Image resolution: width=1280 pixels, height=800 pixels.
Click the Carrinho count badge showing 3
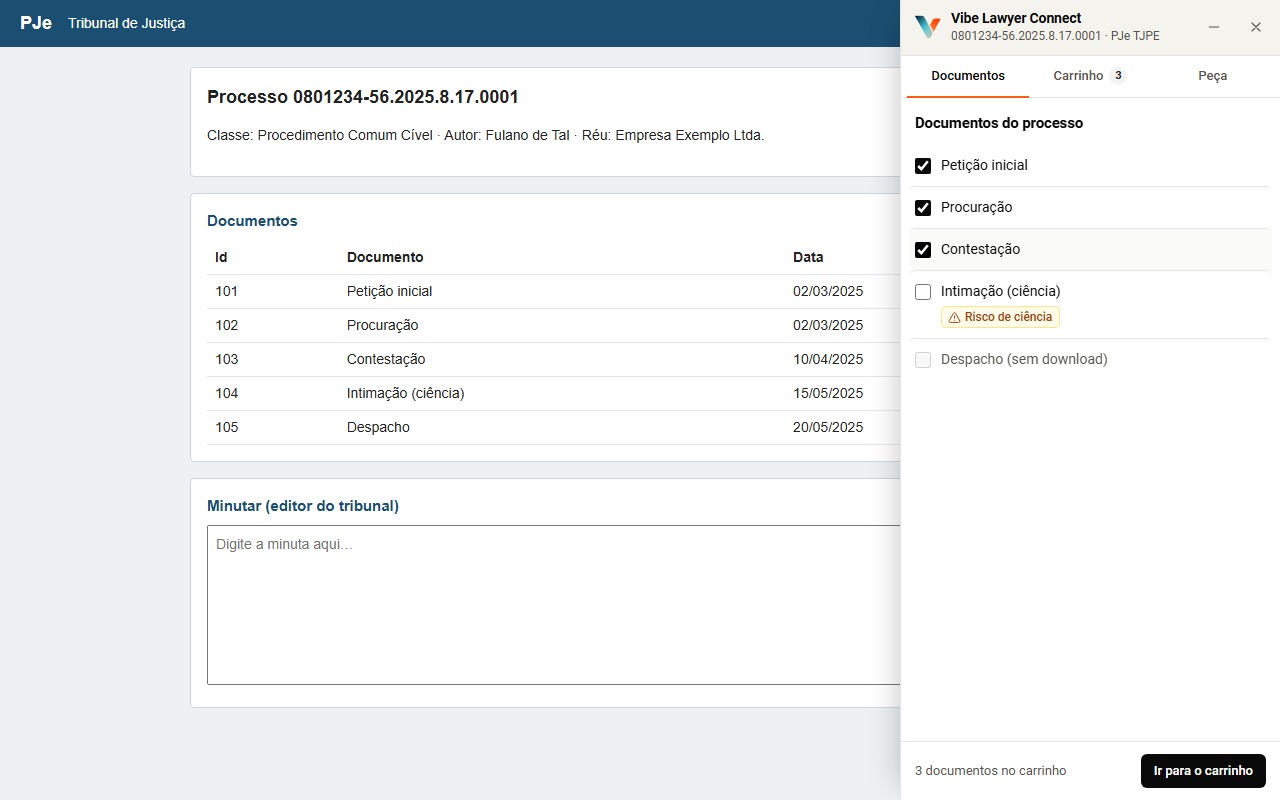point(1118,76)
